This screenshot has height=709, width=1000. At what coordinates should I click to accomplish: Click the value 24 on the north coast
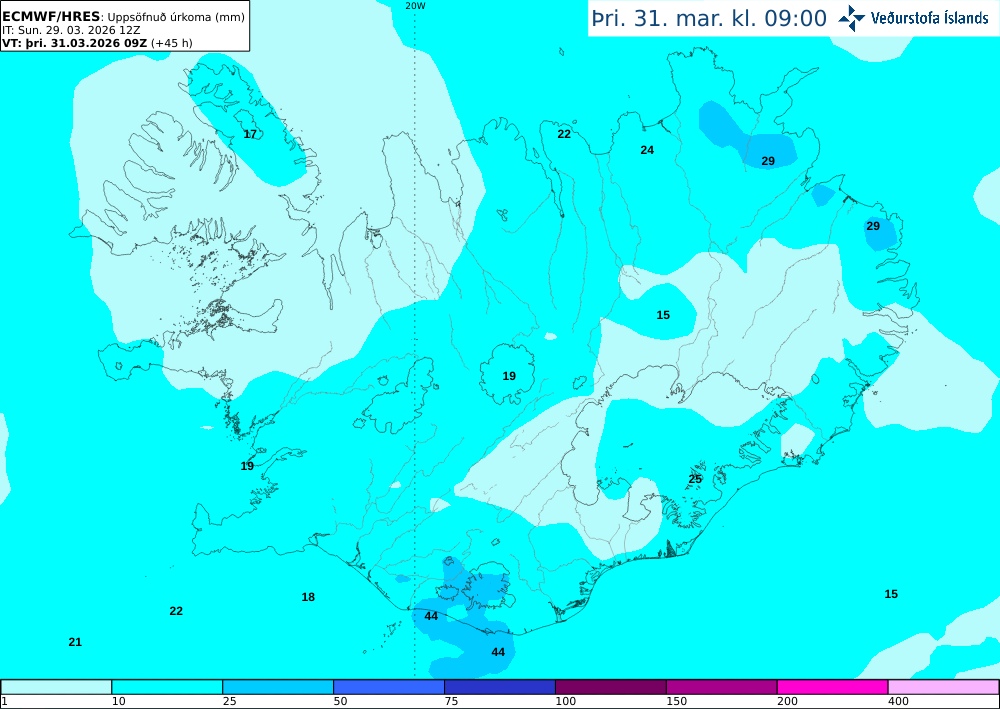[x=647, y=150]
